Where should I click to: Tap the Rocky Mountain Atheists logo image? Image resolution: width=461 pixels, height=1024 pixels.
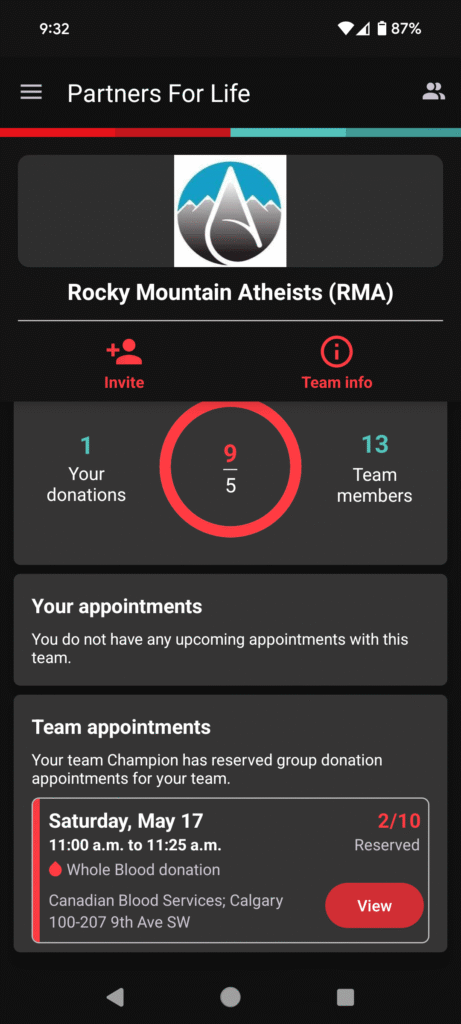pyautogui.click(x=230, y=210)
